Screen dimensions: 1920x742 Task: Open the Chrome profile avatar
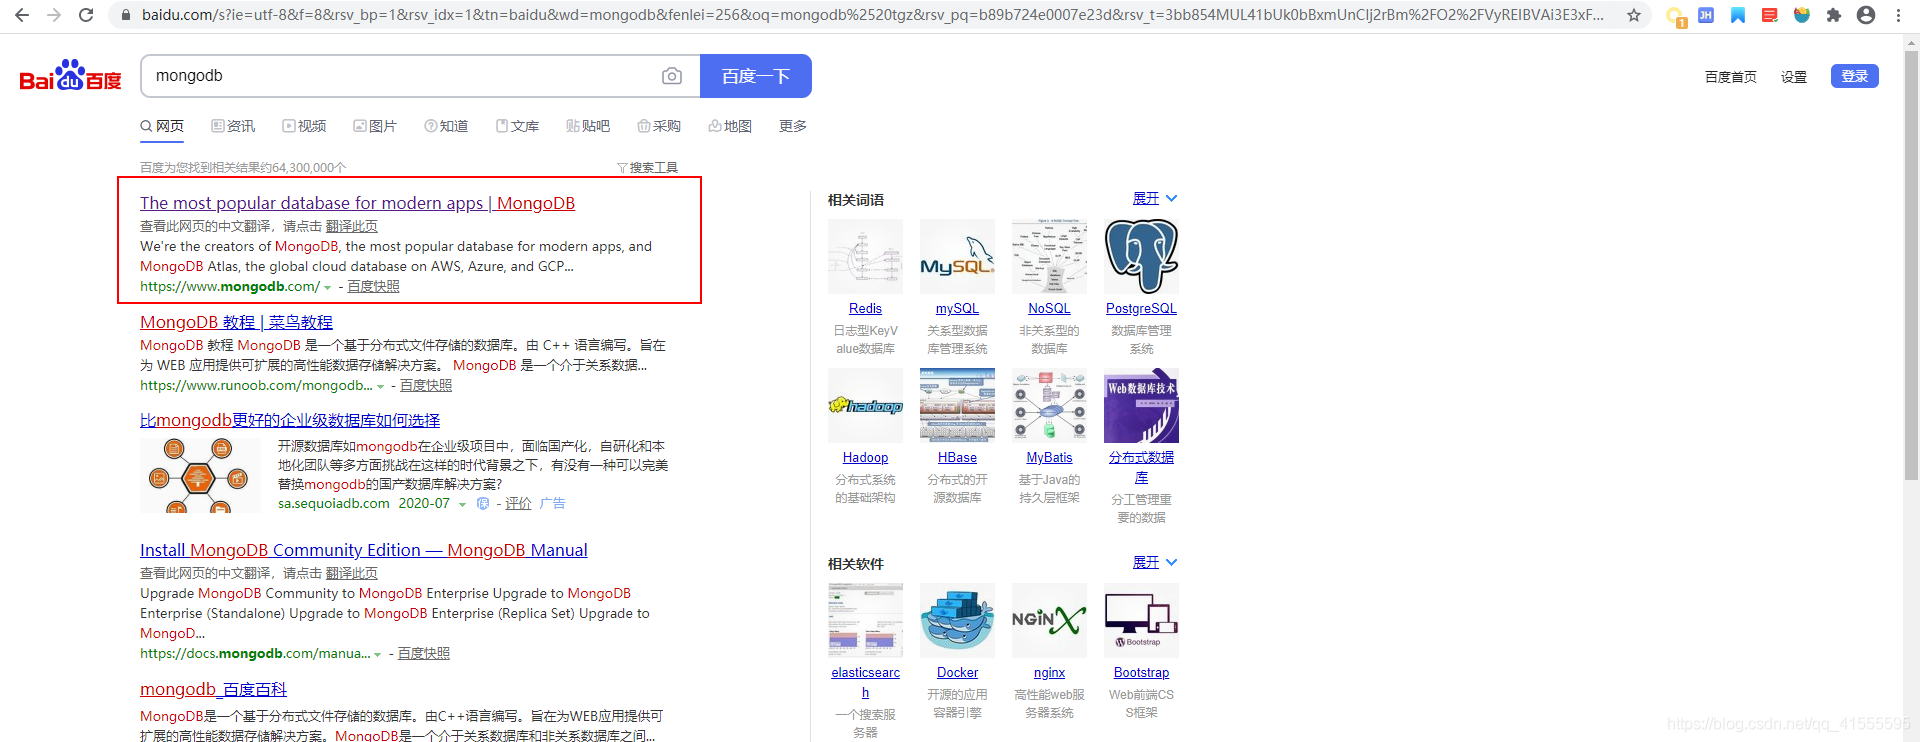pyautogui.click(x=1866, y=15)
